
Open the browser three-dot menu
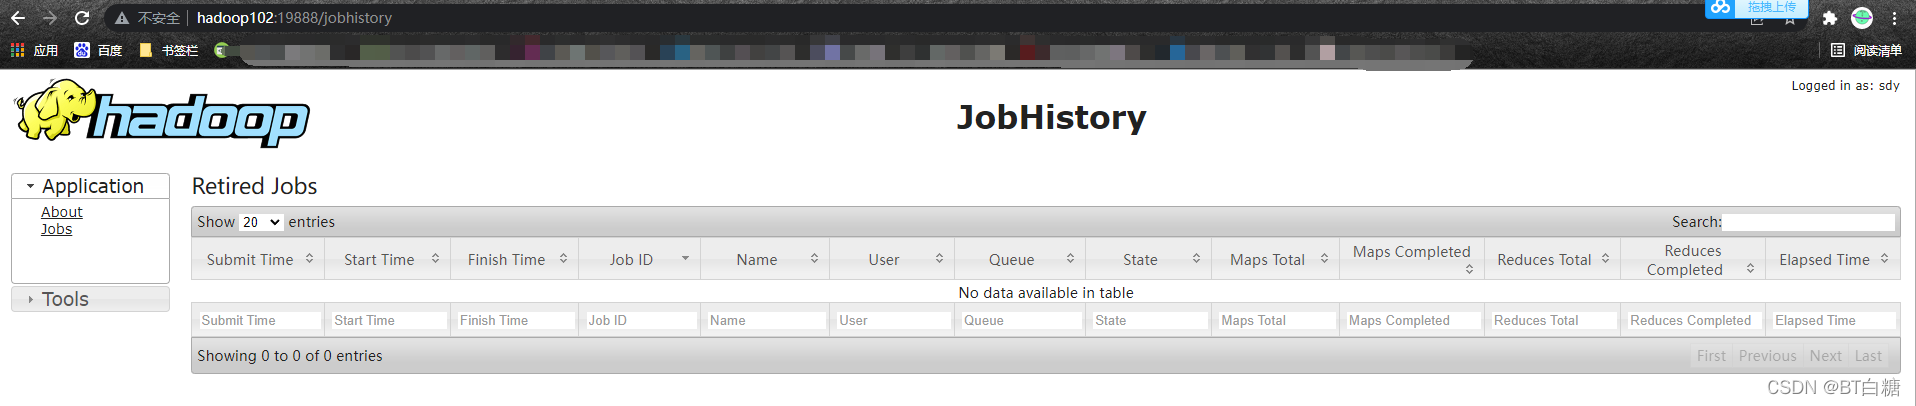click(x=1894, y=18)
